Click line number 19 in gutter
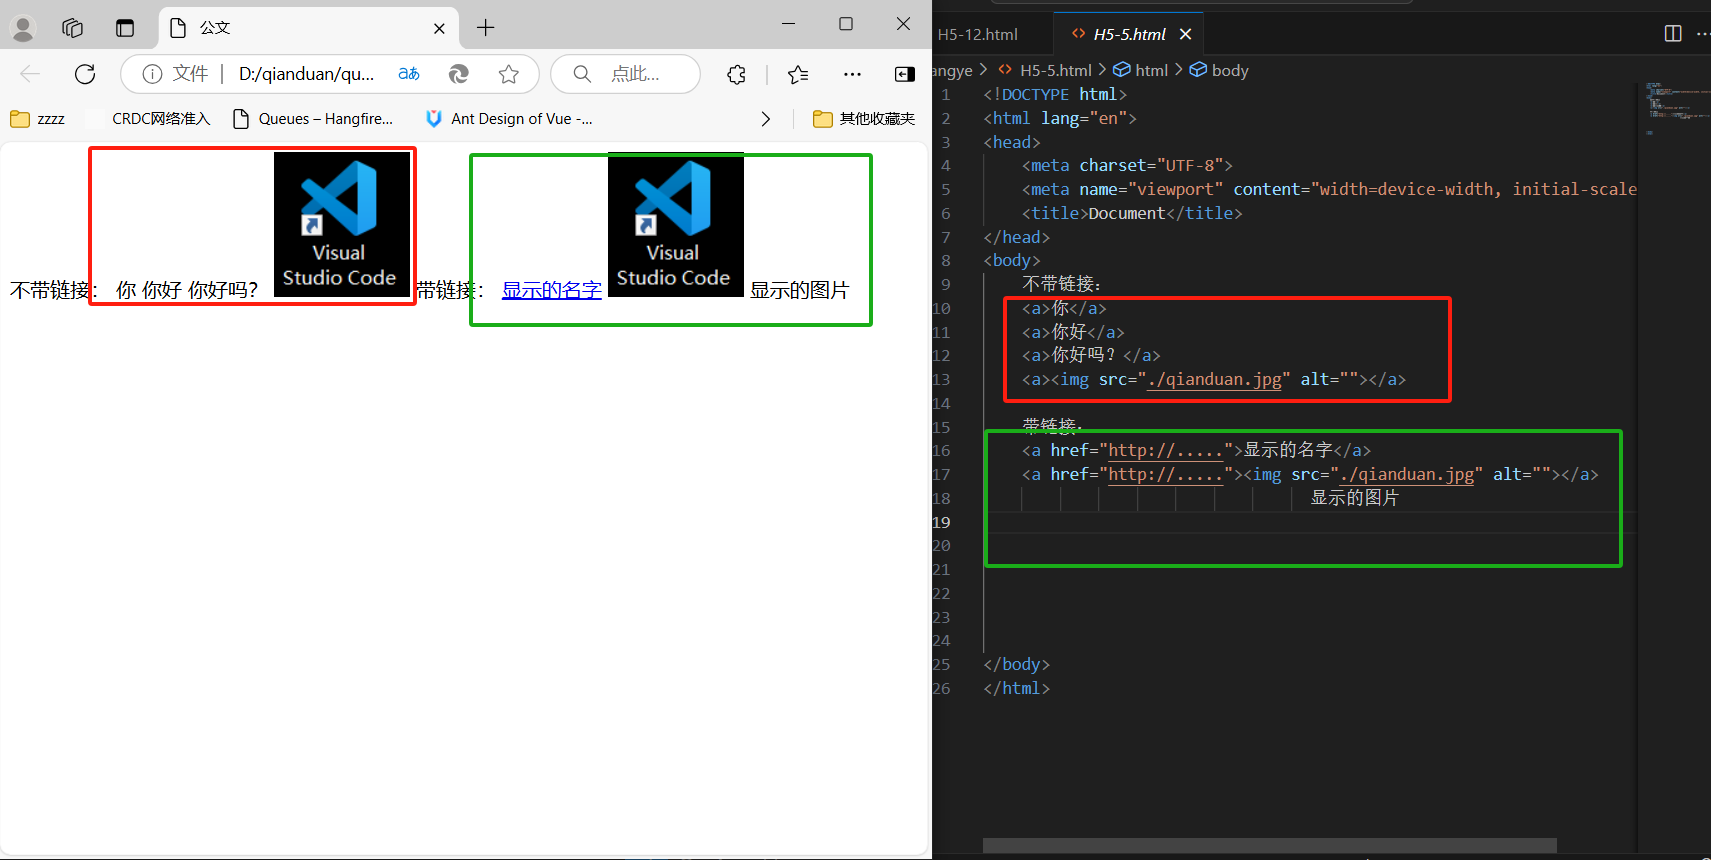The height and width of the screenshot is (860, 1711). pyautogui.click(x=942, y=522)
